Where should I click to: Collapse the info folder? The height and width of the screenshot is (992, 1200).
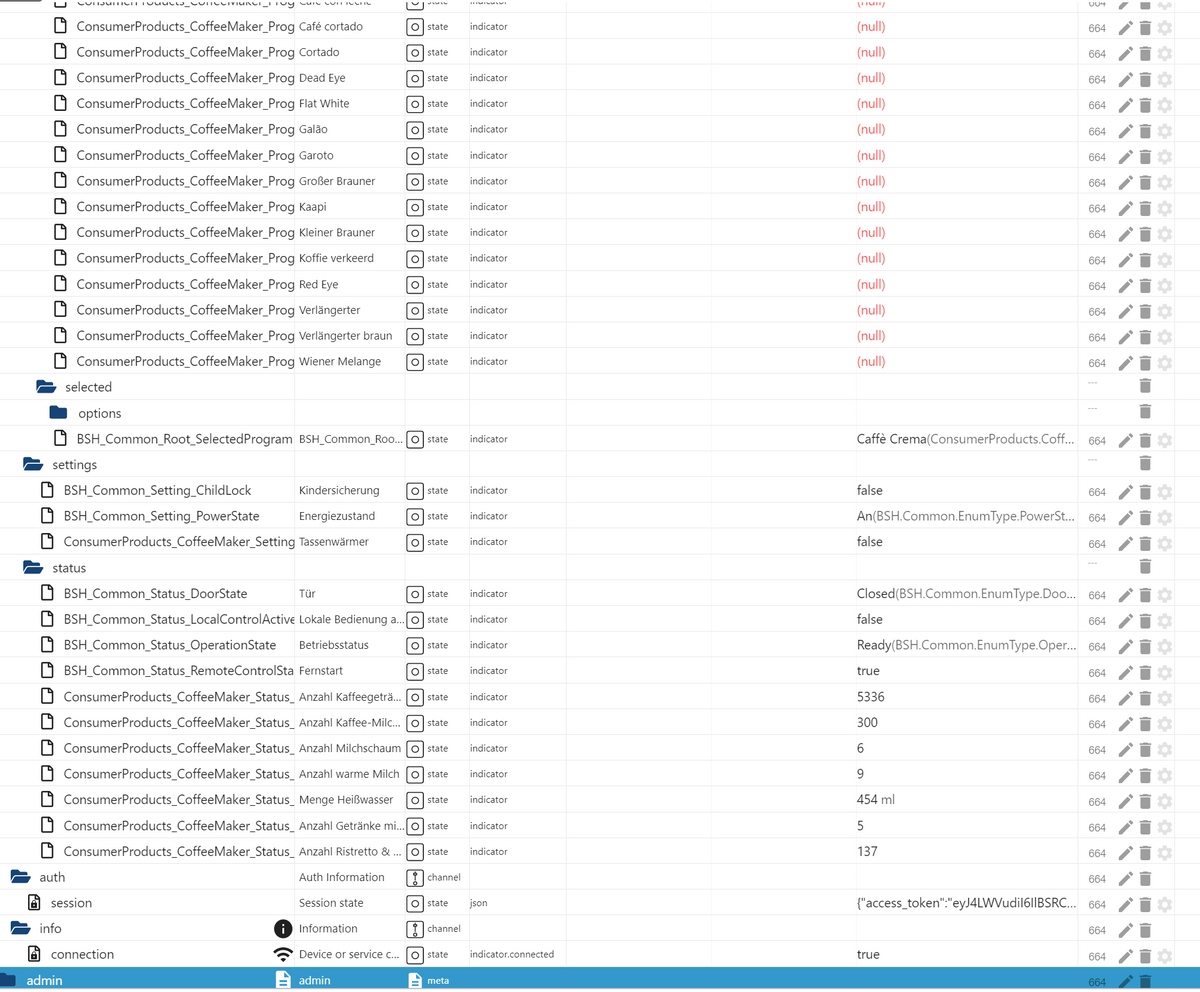pyautogui.click(x=20, y=928)
